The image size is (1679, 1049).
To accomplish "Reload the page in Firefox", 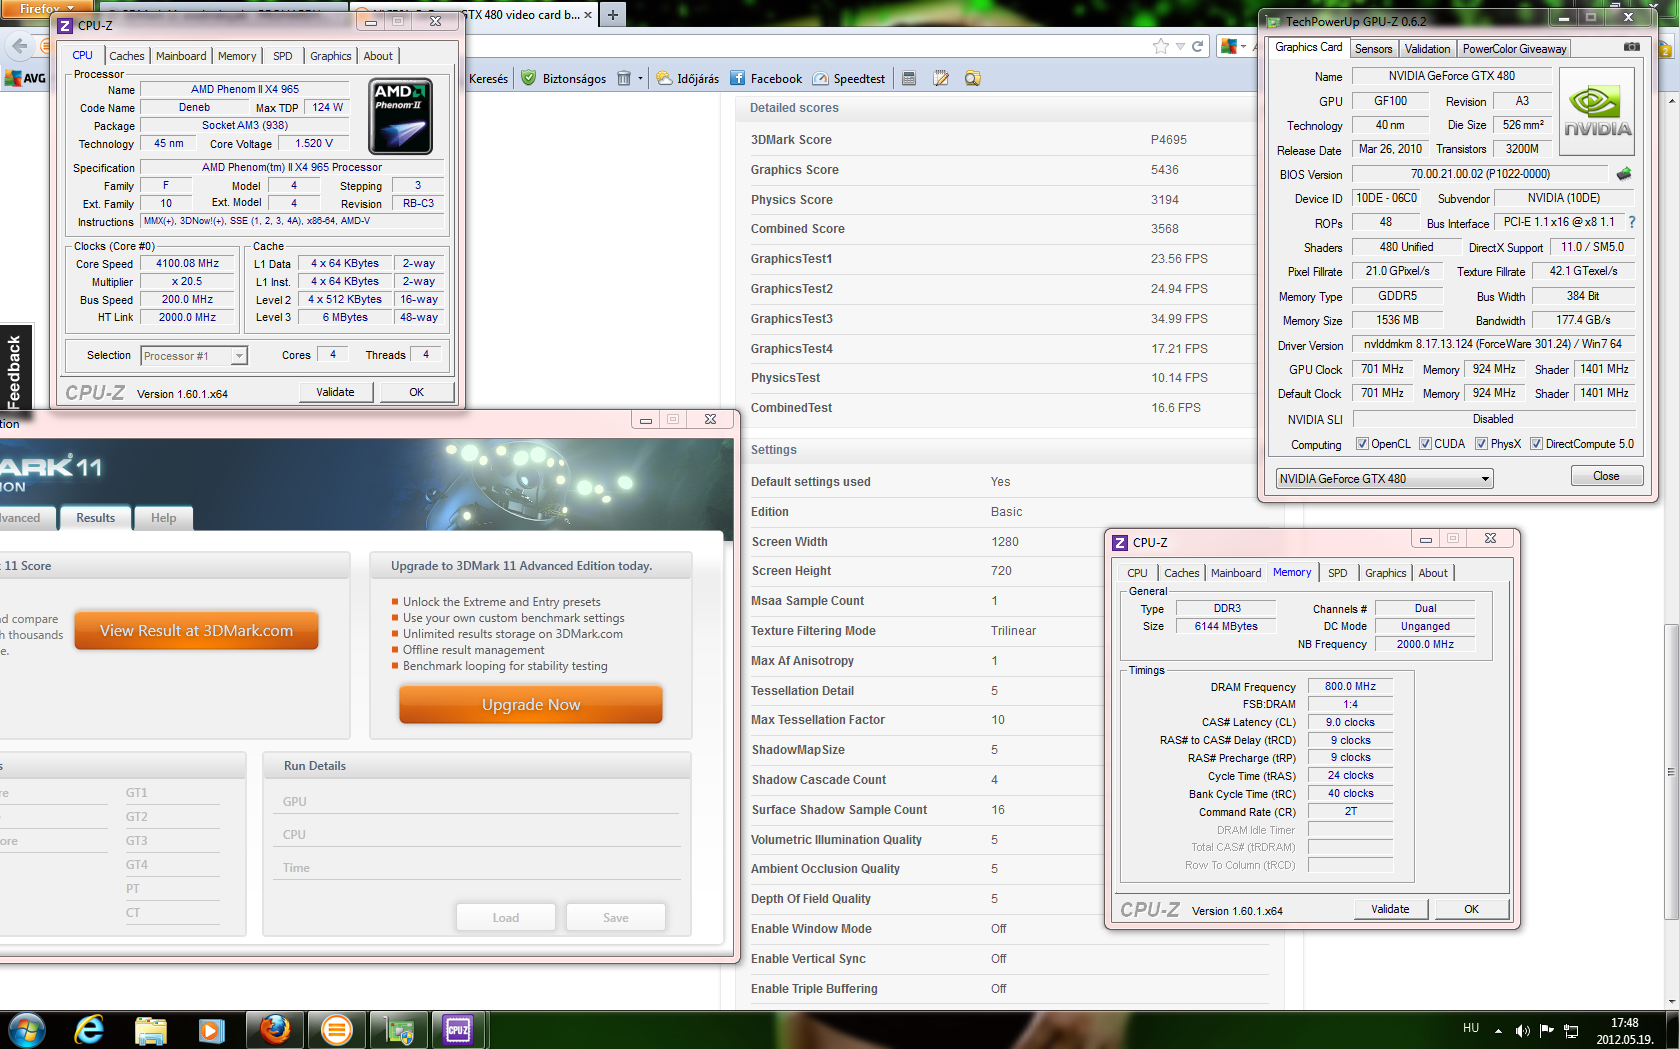I will pyautogui.click(x=1197, y=46).
